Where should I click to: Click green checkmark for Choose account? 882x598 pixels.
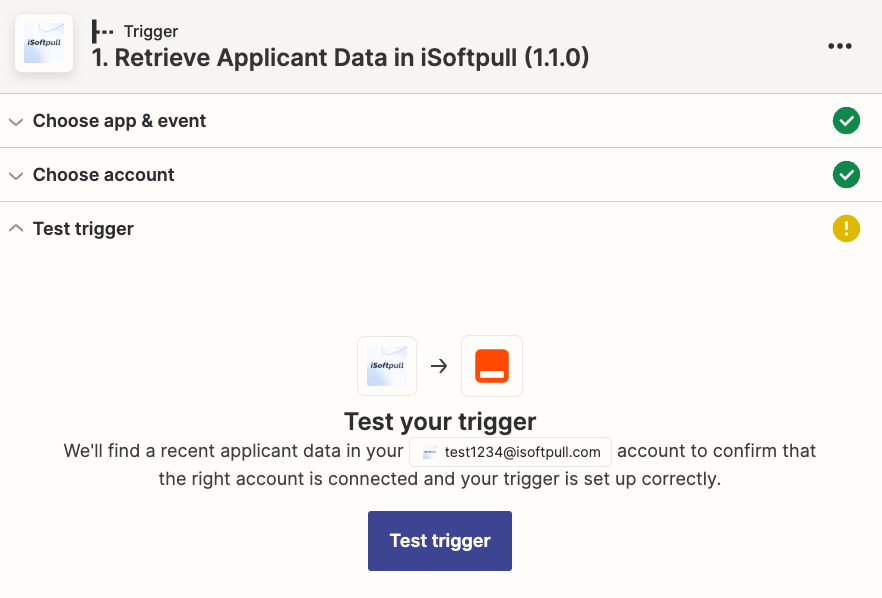[x=846, y=174]
